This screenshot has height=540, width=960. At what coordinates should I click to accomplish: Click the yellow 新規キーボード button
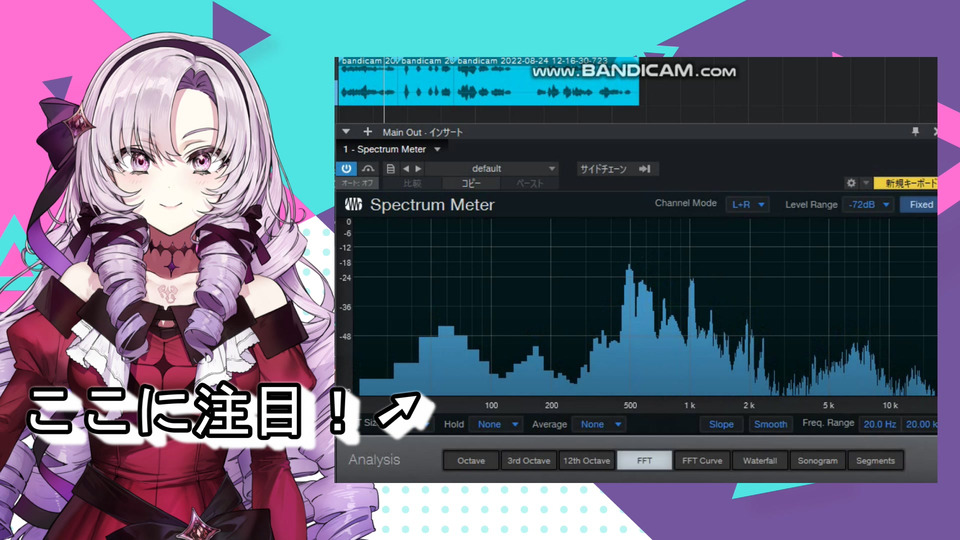click(906, 183)
